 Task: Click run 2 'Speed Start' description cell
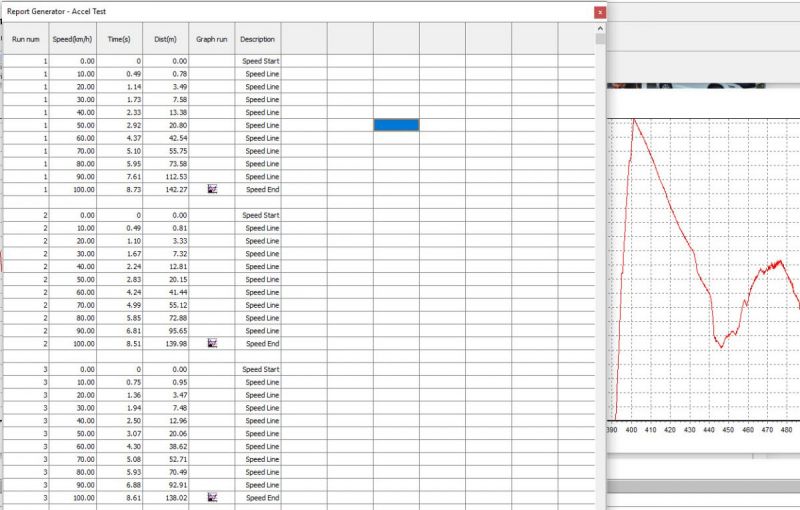point(258,215)
